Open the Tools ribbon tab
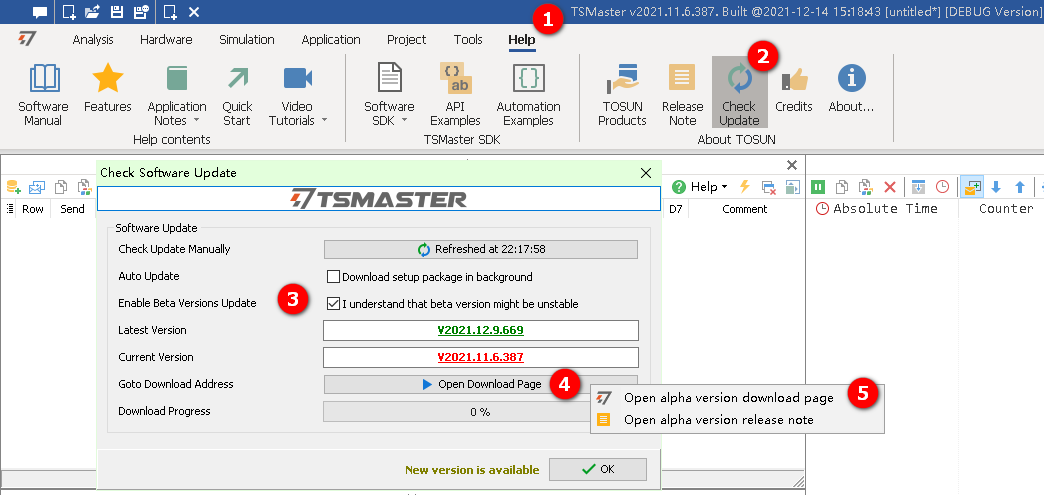The image size is (1044, 495). point(468,39)
